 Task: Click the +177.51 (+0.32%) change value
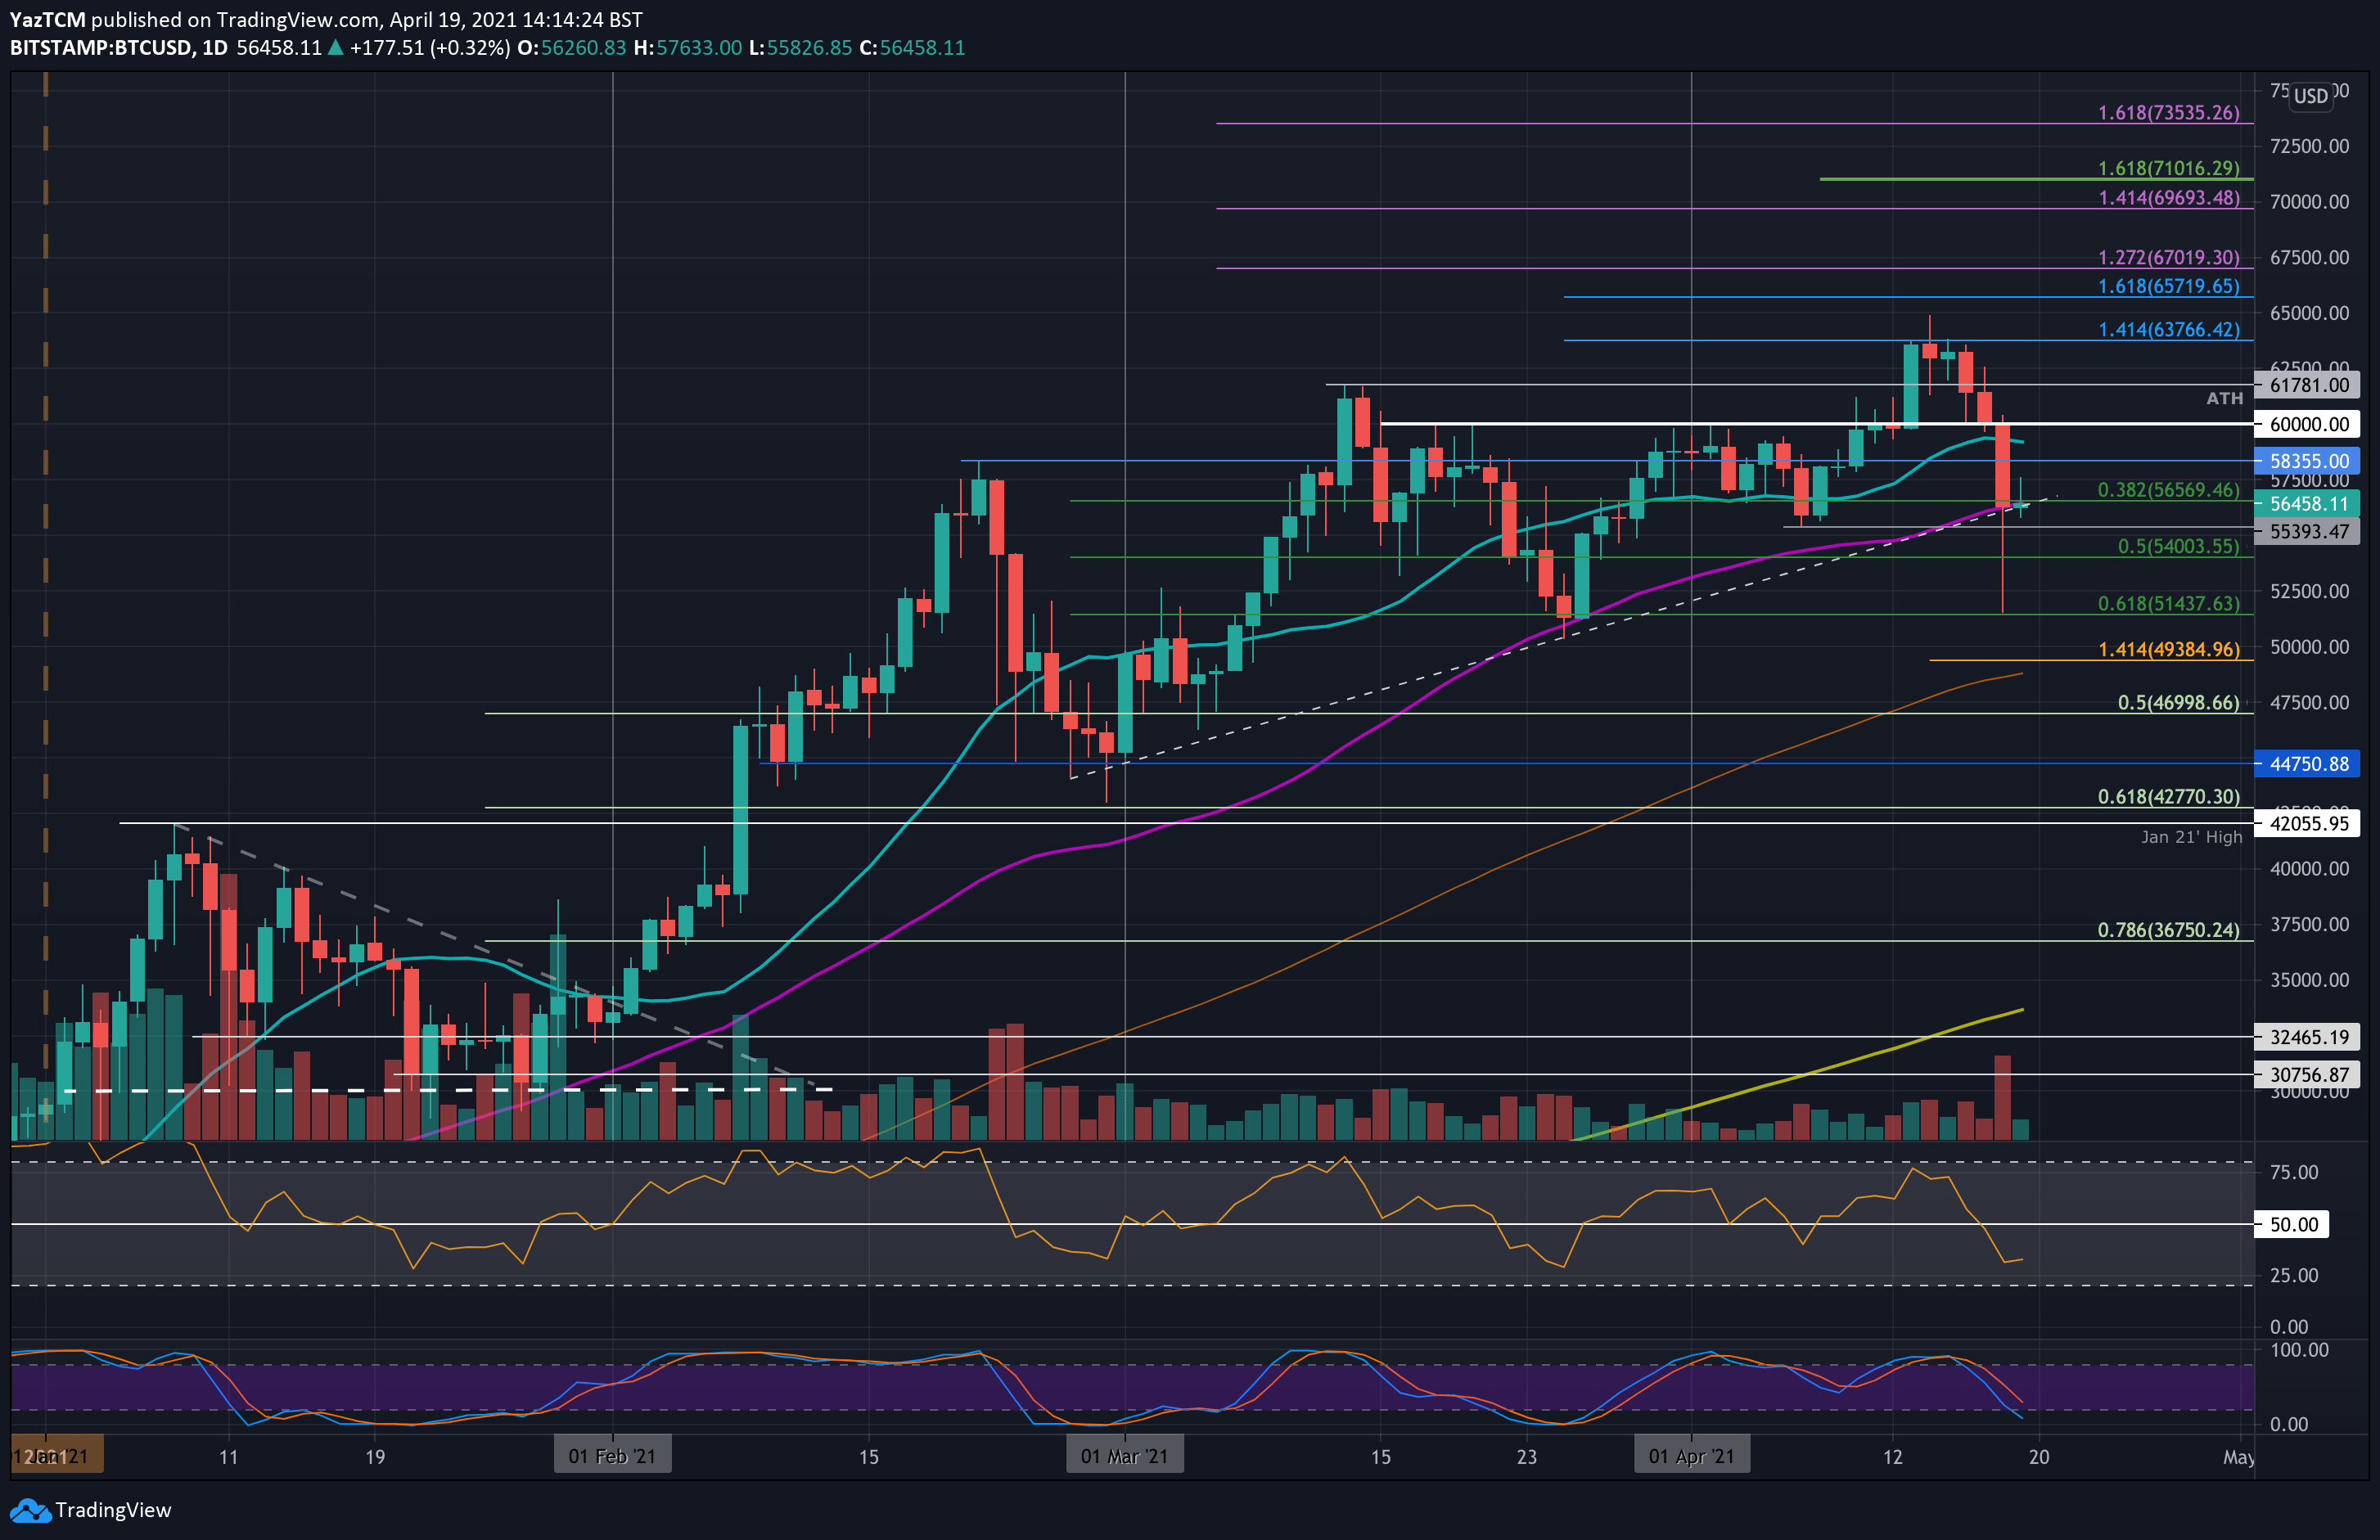[430, 48]
